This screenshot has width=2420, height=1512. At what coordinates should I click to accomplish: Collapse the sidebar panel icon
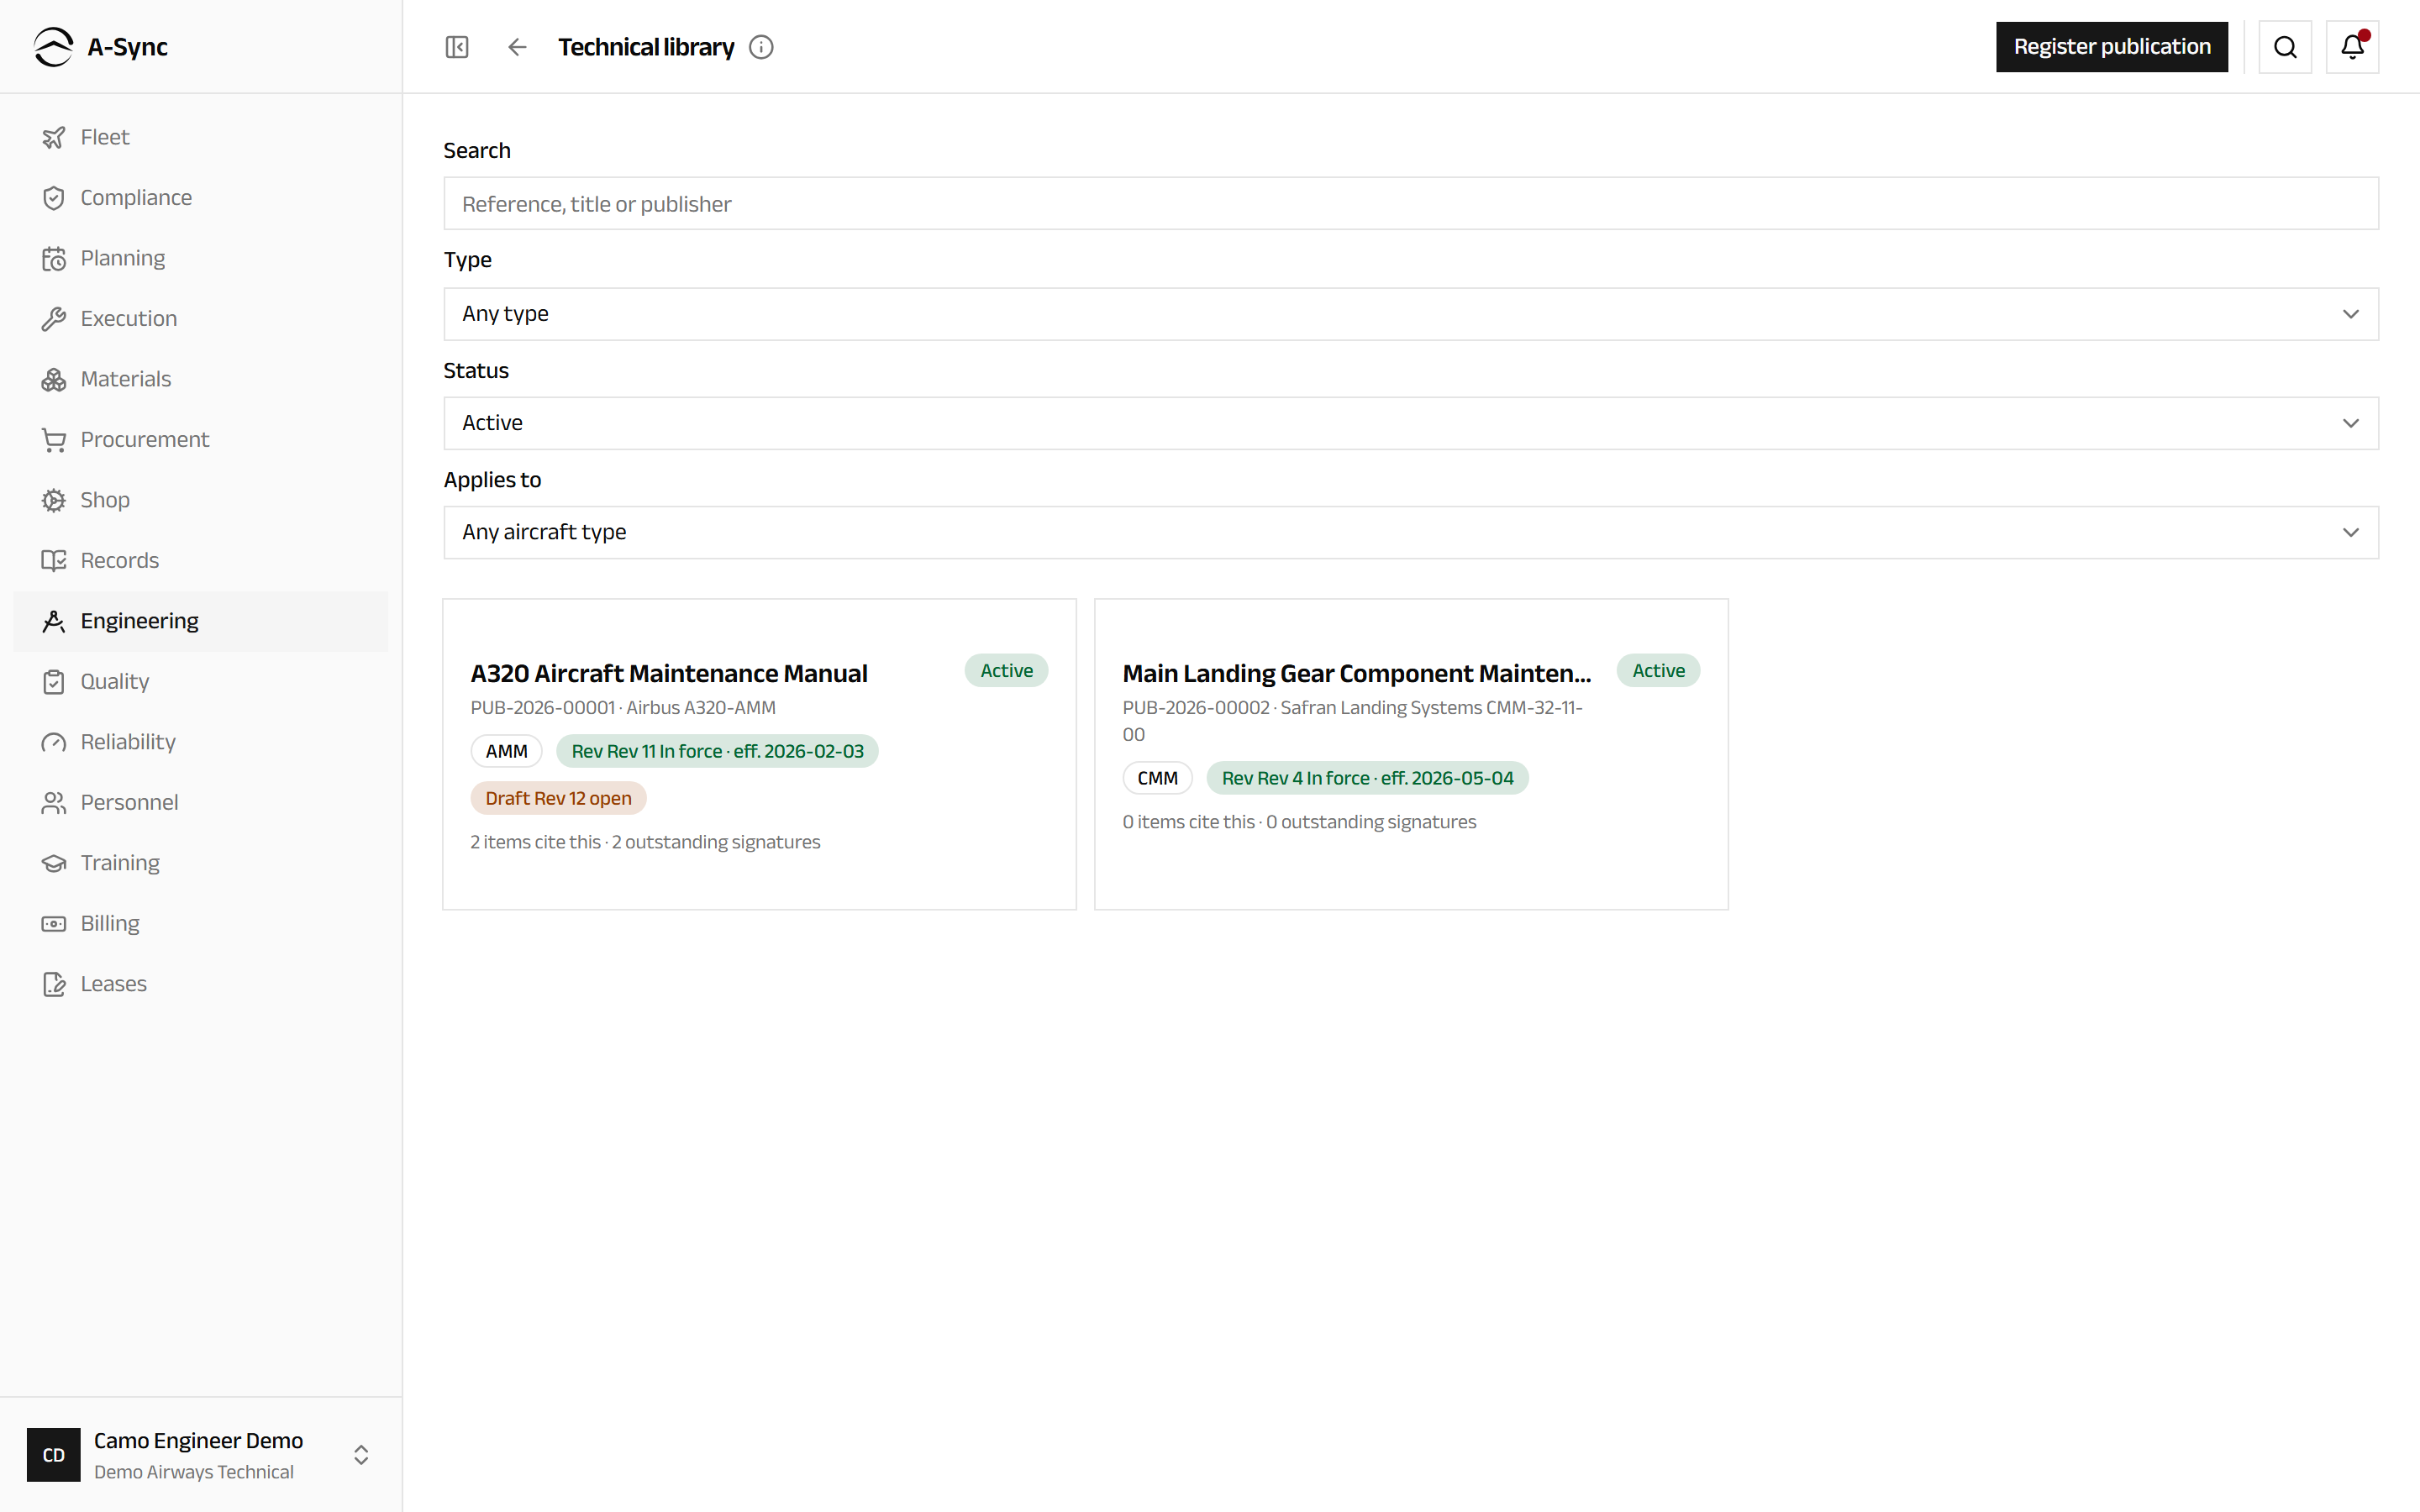click(x=457, y=47)
